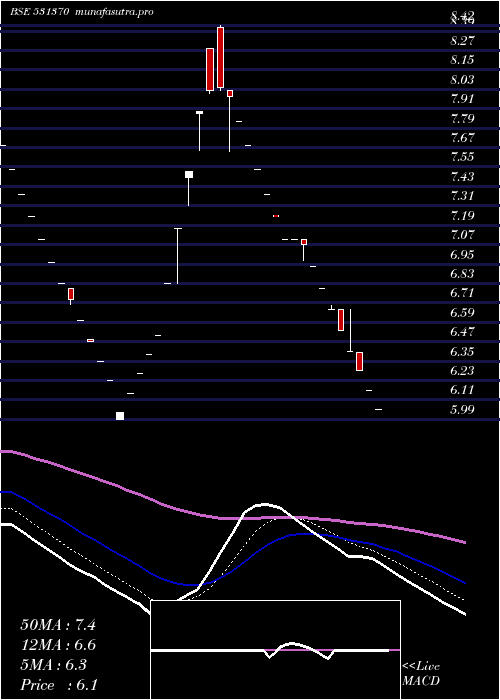Screen dimensions: 500x700
Task: Click the 8.03 price level label
Action: pos(462,80)
